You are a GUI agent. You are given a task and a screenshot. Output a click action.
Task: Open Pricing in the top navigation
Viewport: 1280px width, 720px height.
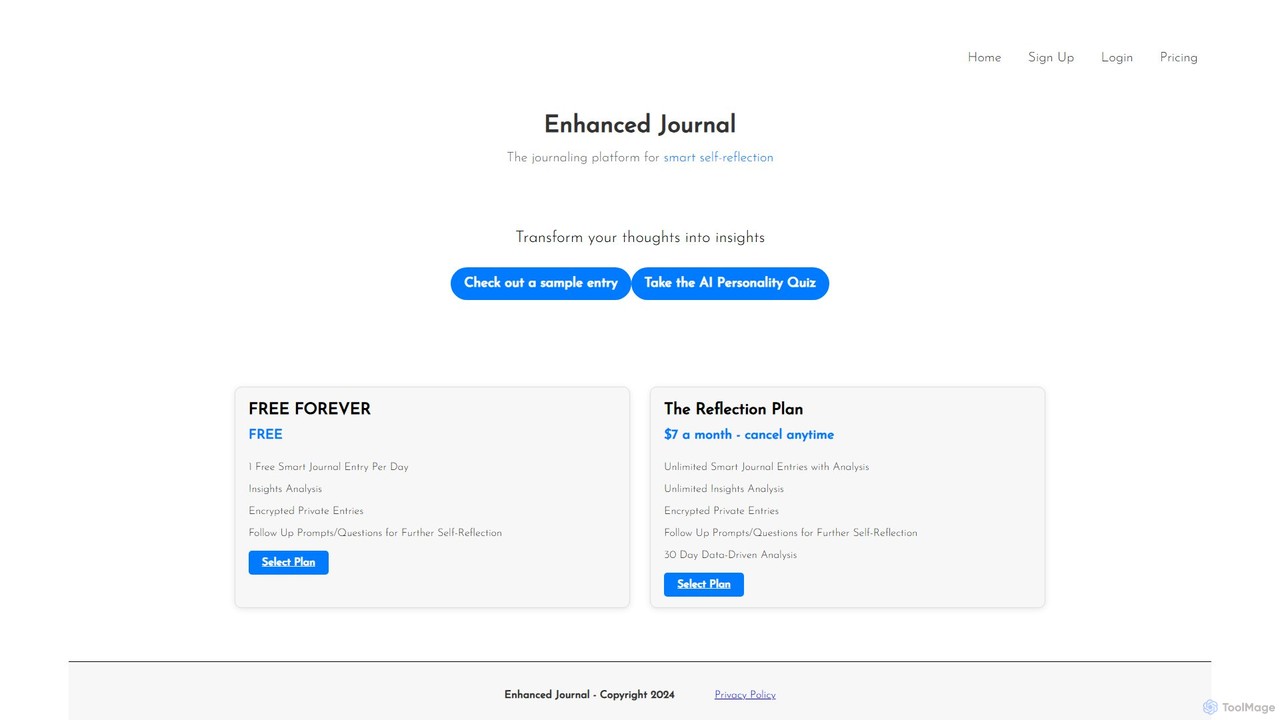1178,57
